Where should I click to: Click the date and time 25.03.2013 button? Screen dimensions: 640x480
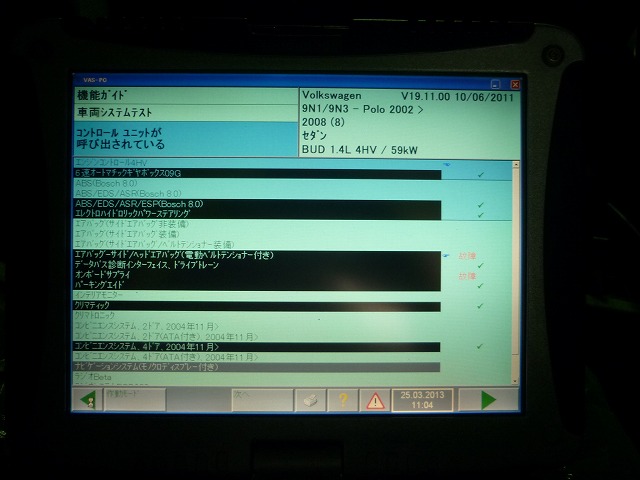[x=422, y=400]
